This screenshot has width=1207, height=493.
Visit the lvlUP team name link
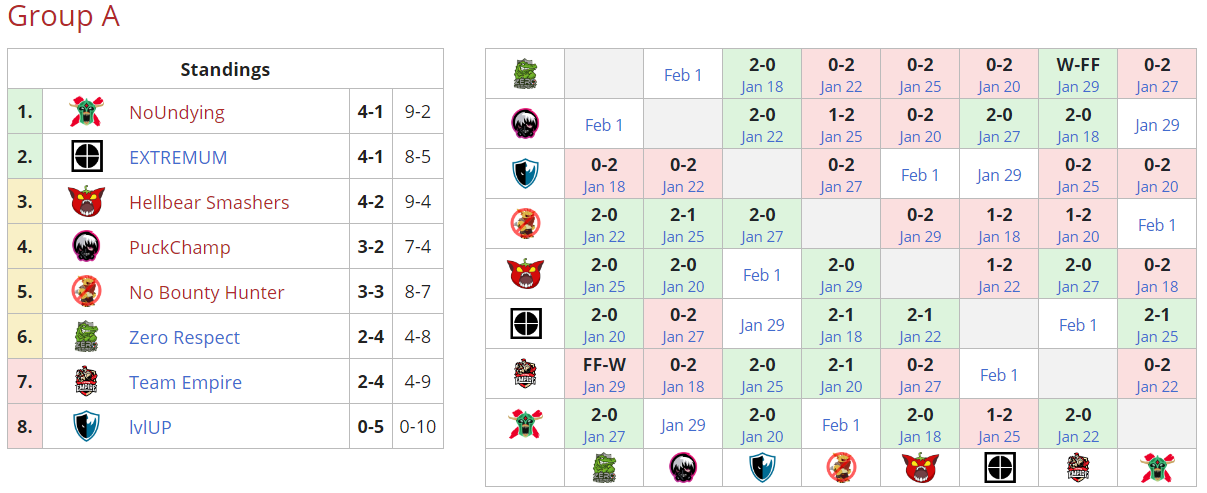tap(150, 427)
